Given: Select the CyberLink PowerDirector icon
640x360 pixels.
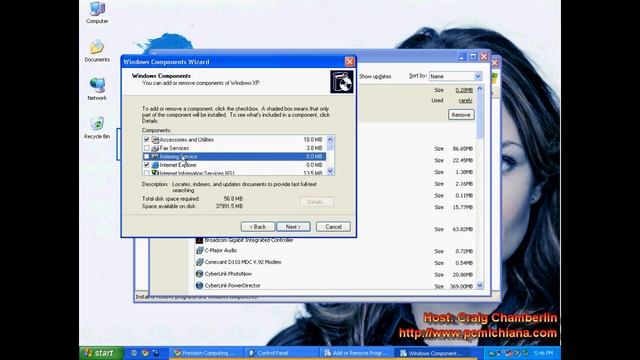Looking at the screenshot, I should (199, 285).
